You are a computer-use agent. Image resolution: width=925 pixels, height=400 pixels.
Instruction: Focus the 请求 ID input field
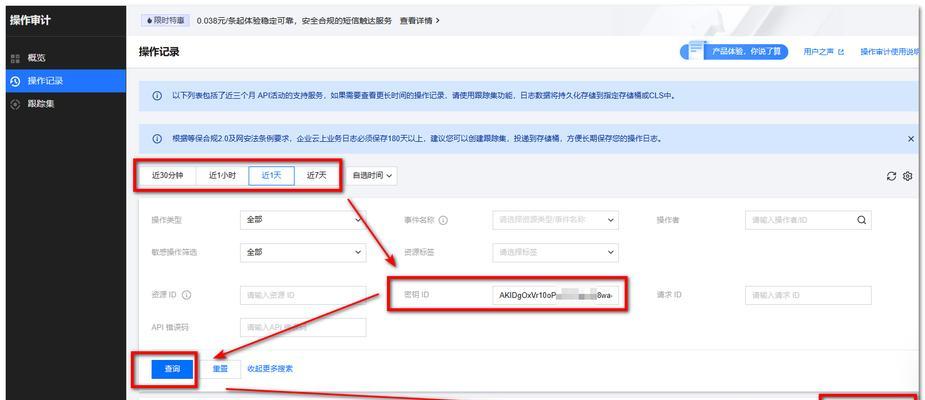808,295
